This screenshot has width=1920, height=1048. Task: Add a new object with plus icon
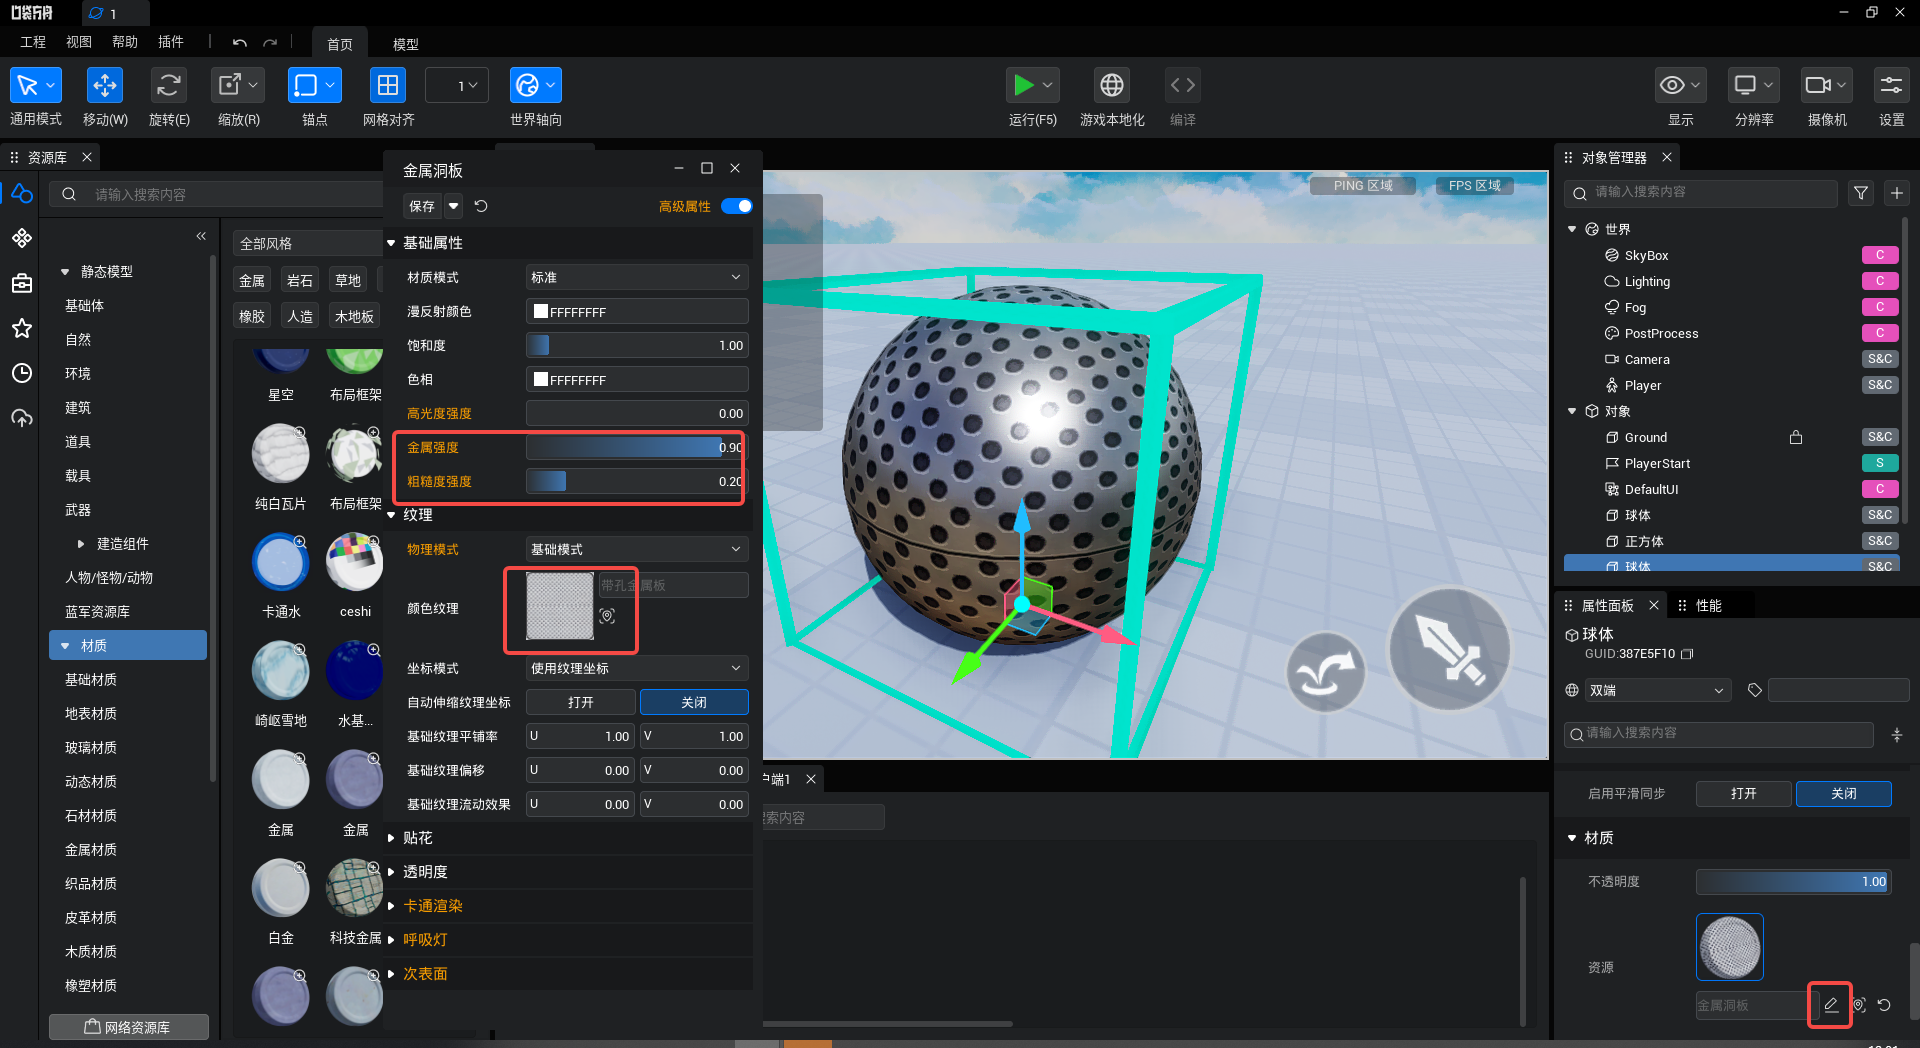1896,193
